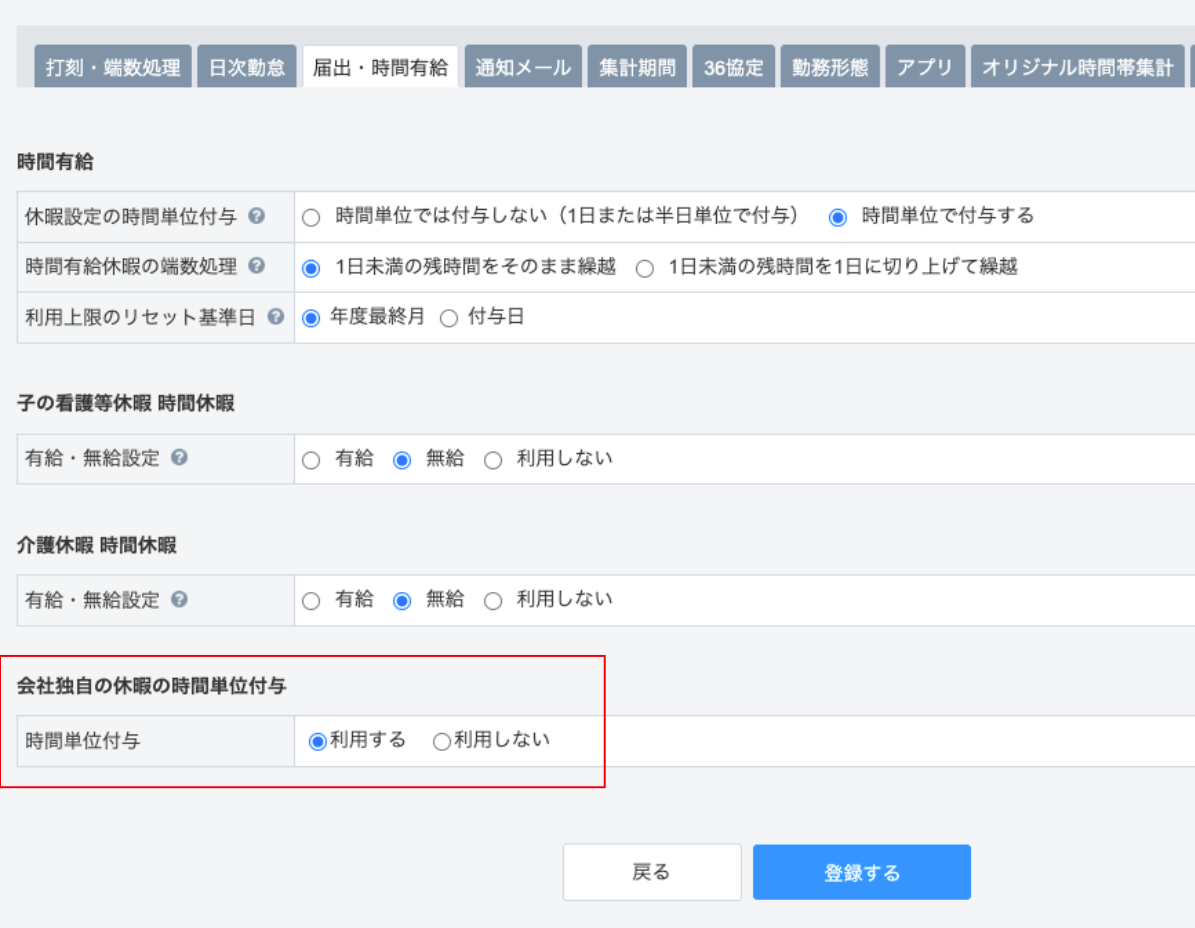Open the 通知メール tab

click(x=523, y=68)
